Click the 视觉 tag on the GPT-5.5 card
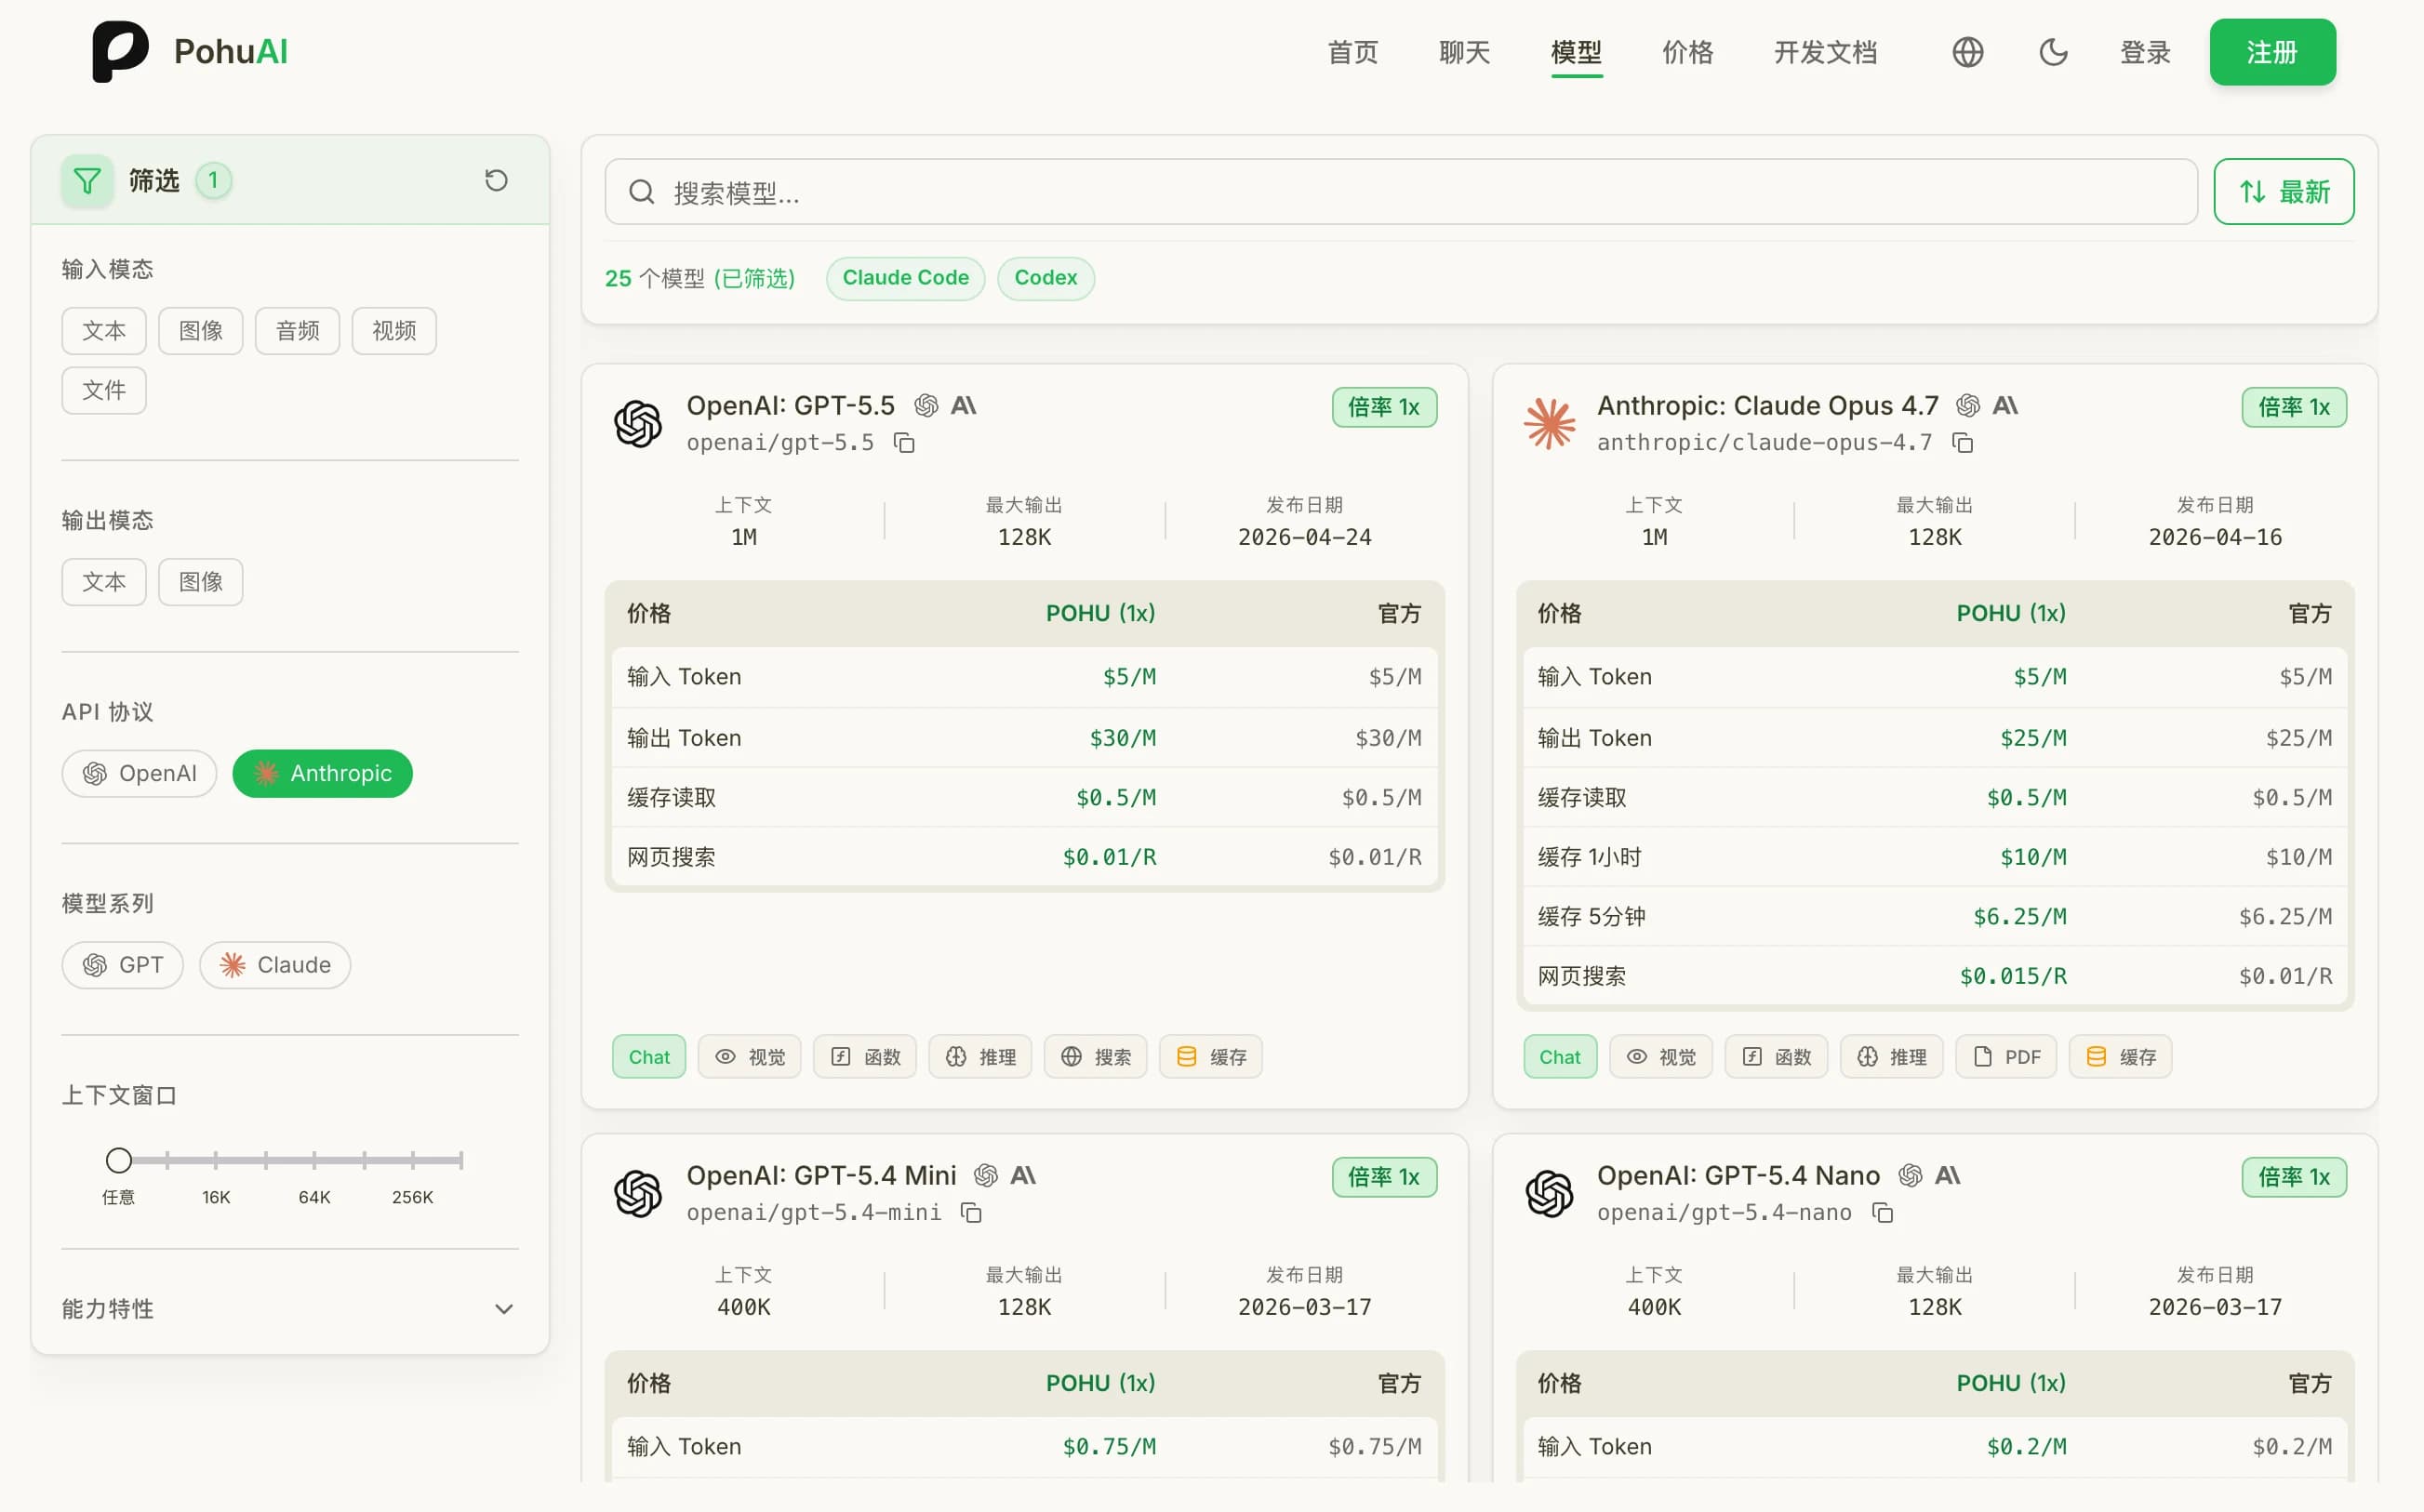The image size is (2424, 1512). pyautogui.click(x=749, y=1057)
